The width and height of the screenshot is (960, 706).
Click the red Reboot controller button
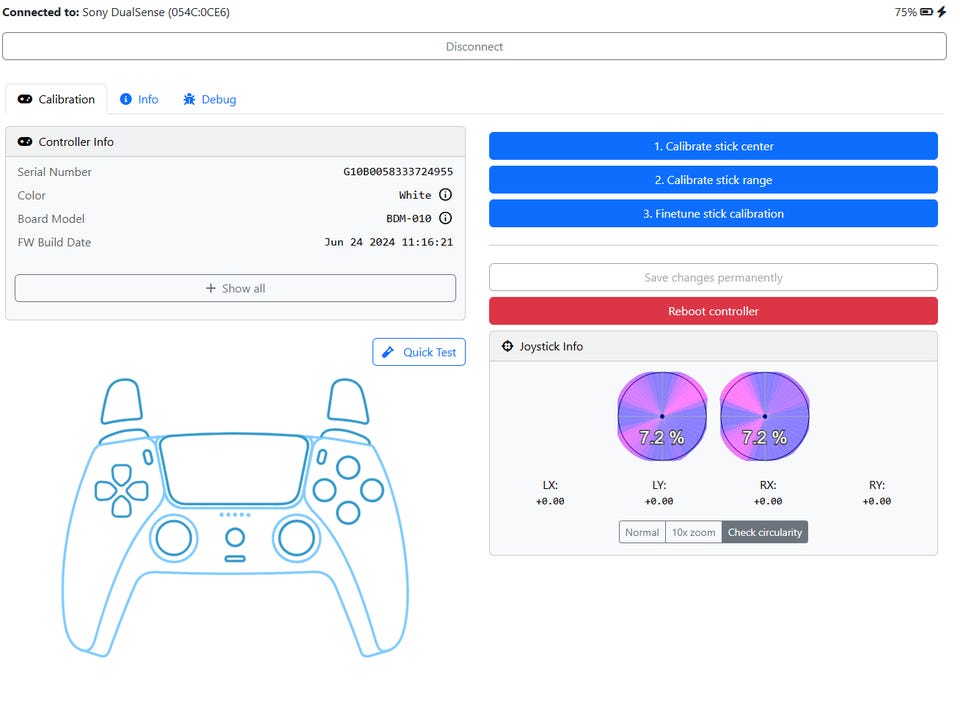(x=713, y=311)
